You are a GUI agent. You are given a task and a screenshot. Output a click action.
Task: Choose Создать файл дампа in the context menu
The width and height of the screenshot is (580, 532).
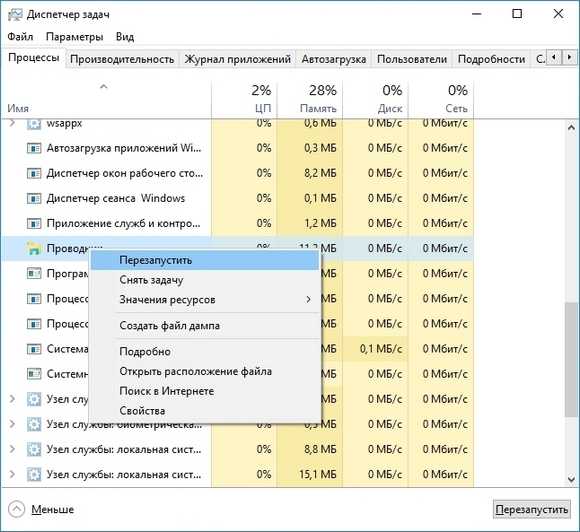point(205,326)
